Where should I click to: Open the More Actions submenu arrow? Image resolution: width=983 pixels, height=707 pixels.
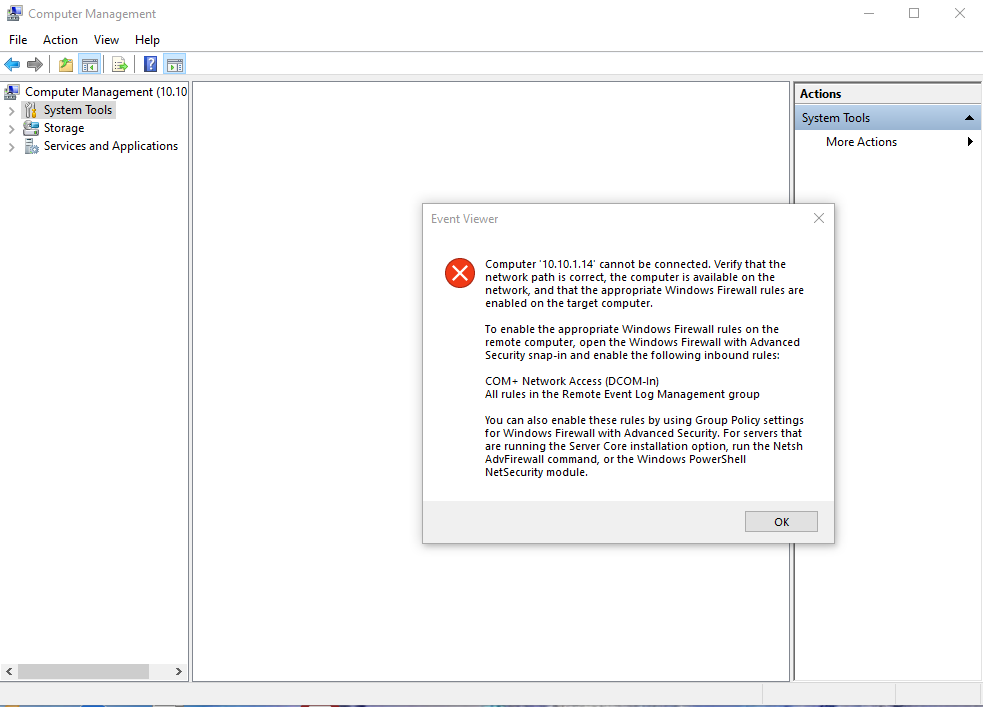(970, 142)
